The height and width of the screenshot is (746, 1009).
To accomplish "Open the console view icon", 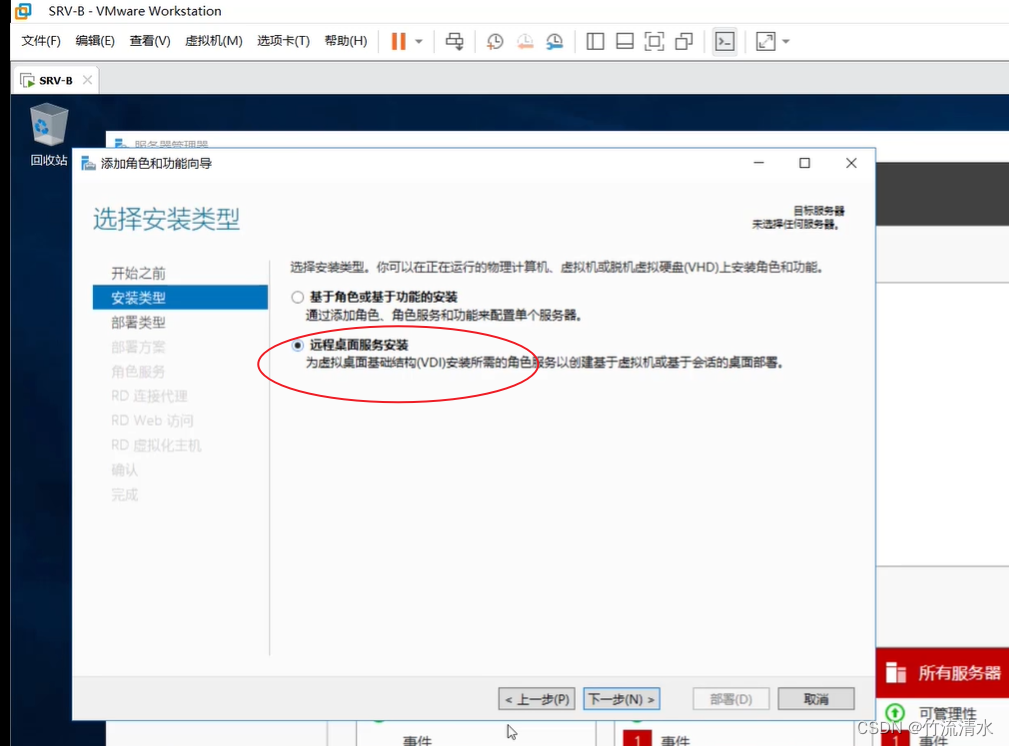I will (x=725, y=41).
